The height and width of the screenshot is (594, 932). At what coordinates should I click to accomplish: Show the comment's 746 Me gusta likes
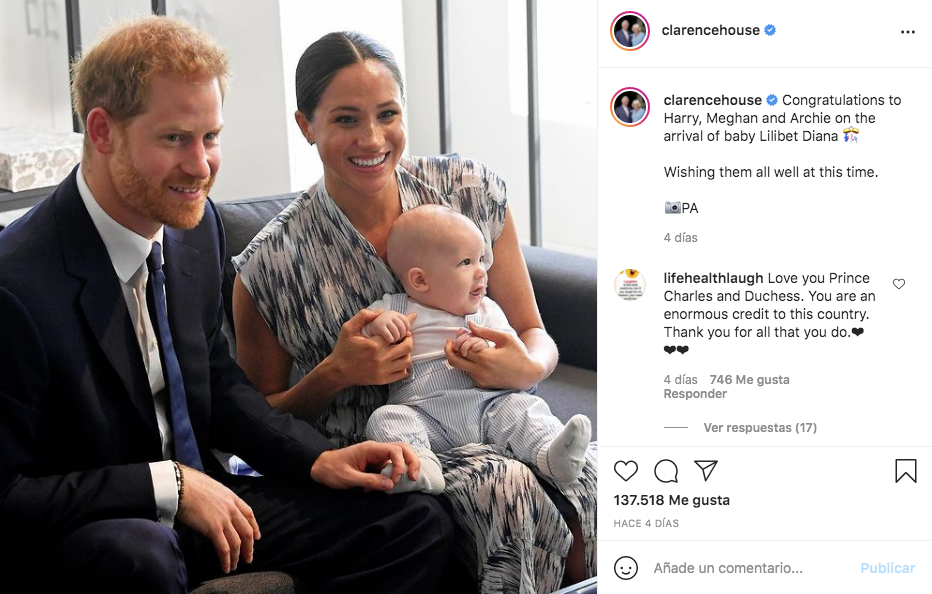tap(749, 379)
